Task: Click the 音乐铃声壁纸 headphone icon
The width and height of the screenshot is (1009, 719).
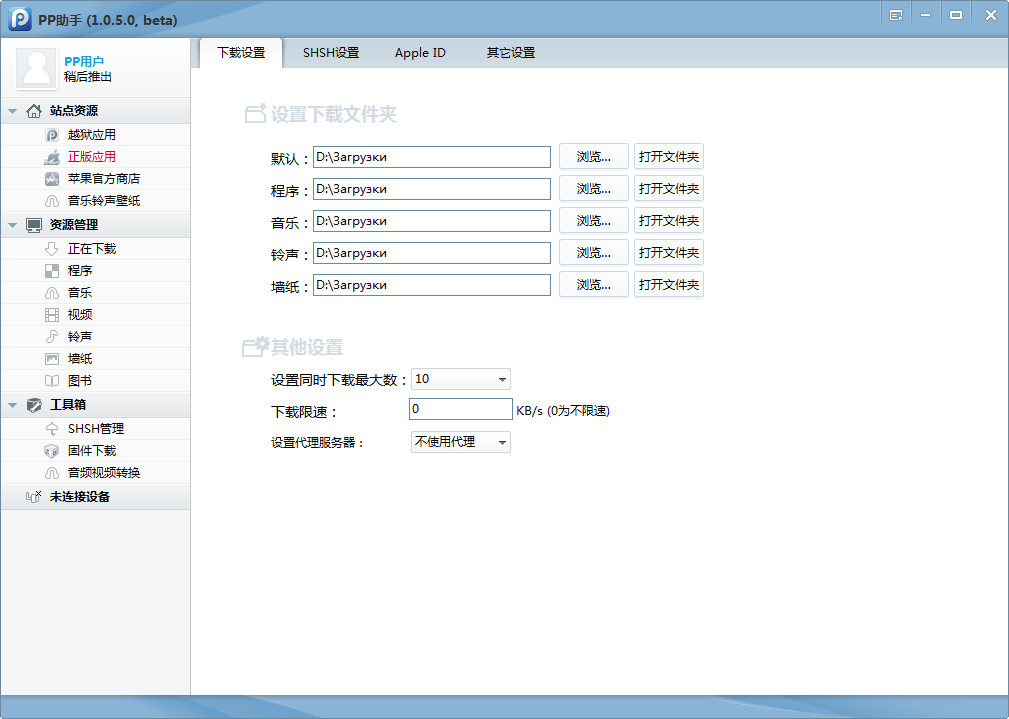Action: 52,201
